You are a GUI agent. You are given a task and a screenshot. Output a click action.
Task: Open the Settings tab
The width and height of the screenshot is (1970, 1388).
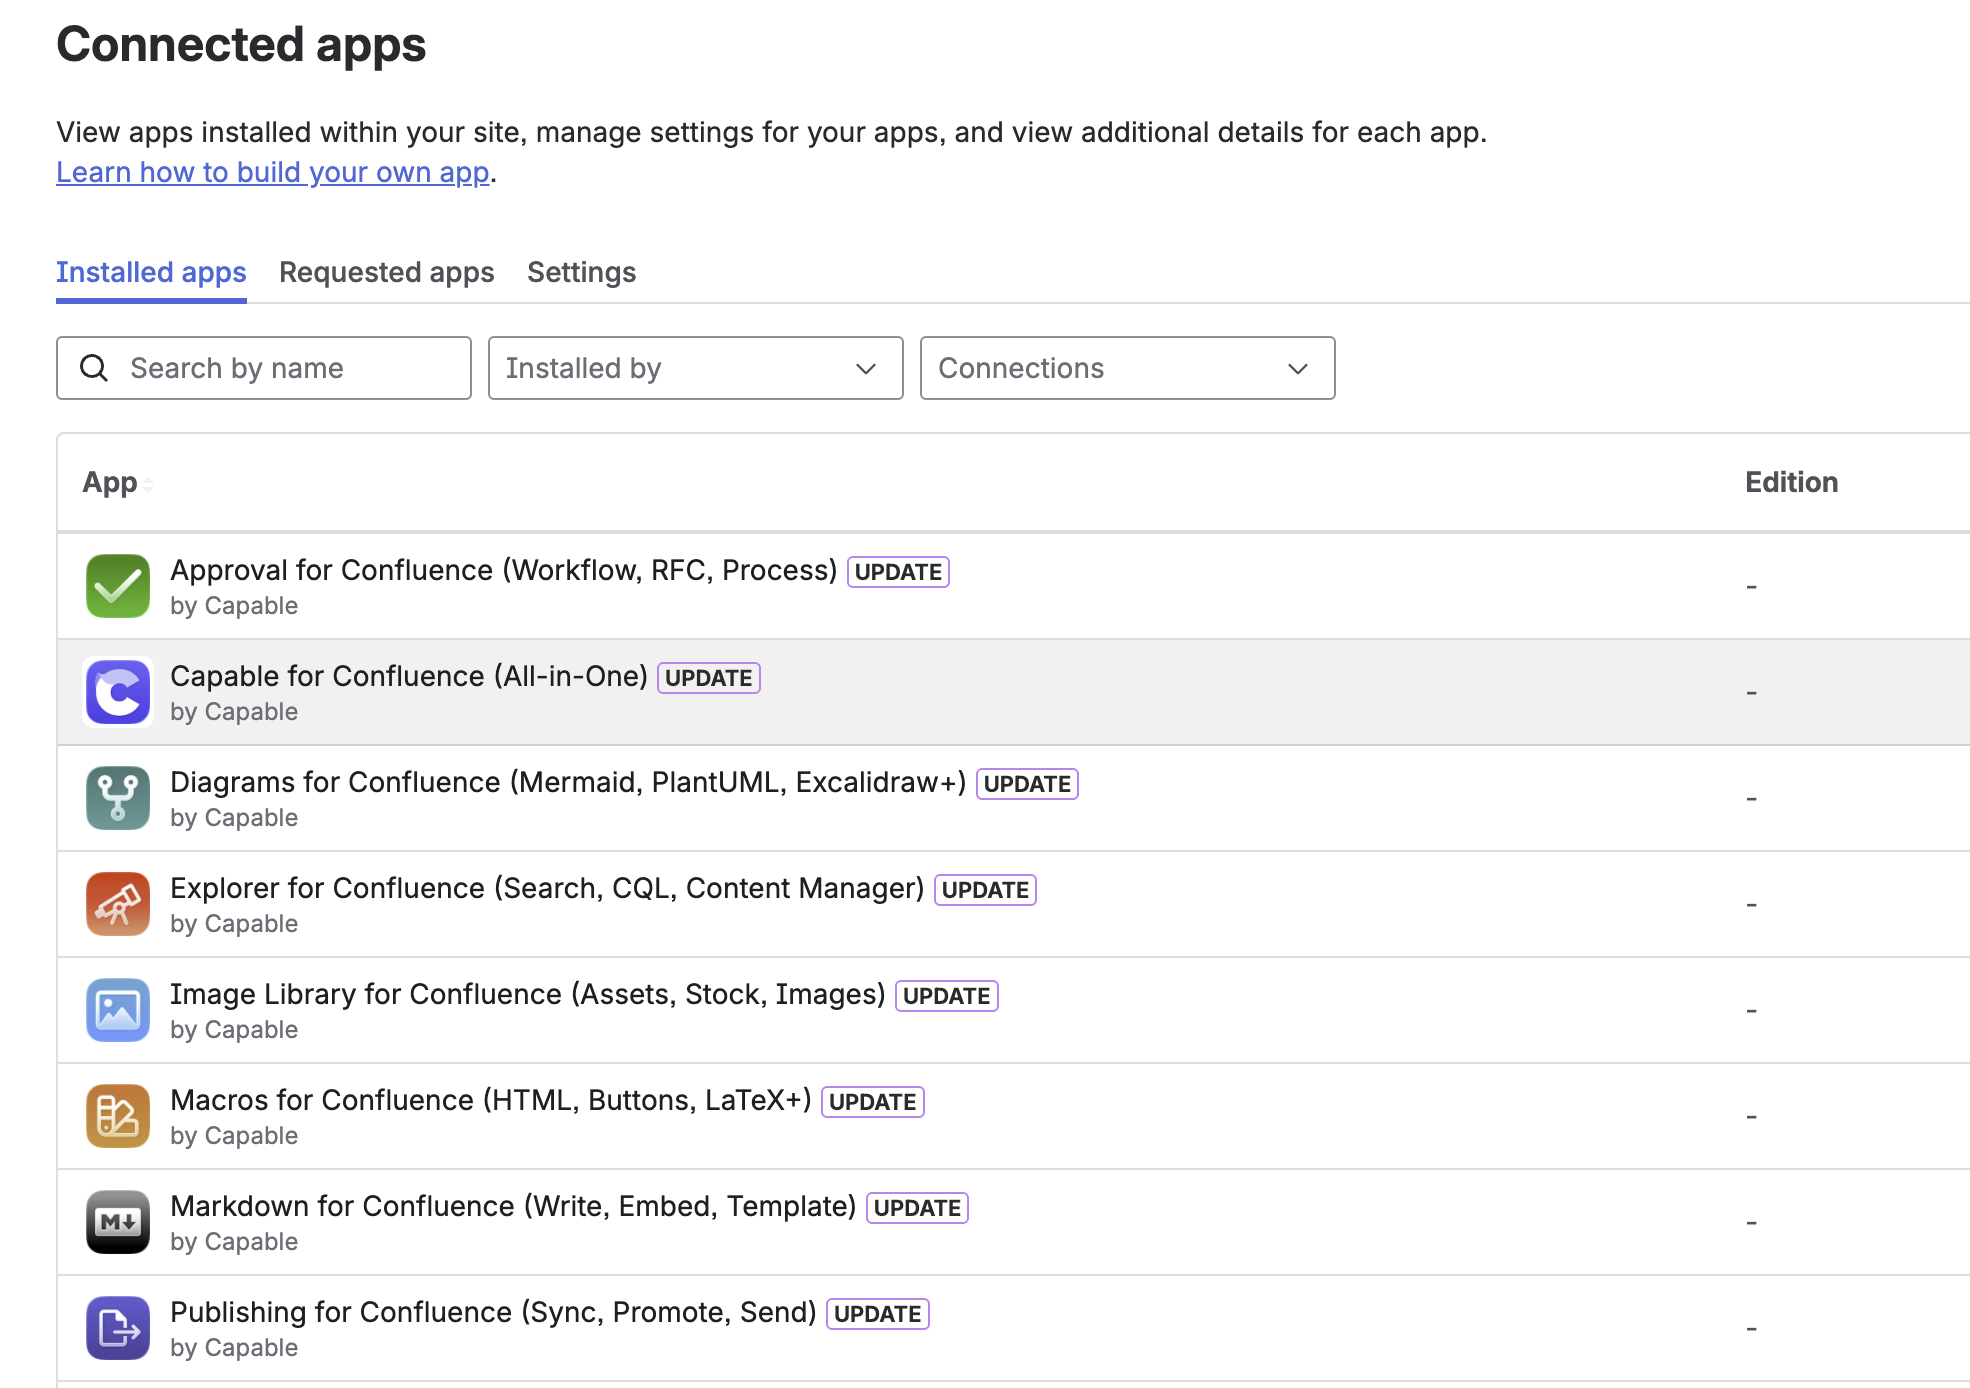tap(581, 272)
